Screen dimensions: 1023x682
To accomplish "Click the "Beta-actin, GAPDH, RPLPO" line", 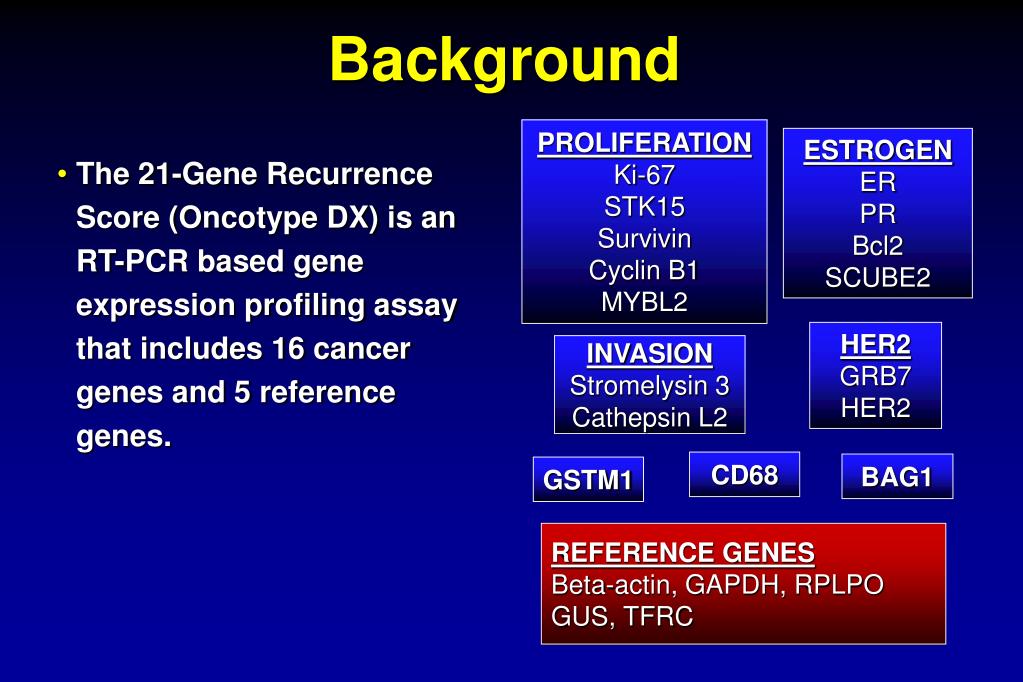I will click(718, 585).
